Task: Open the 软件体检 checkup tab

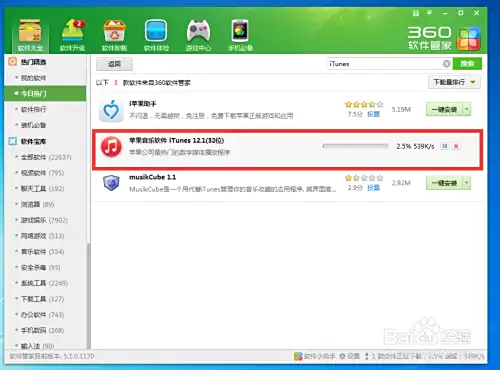Action: point(156,36)
